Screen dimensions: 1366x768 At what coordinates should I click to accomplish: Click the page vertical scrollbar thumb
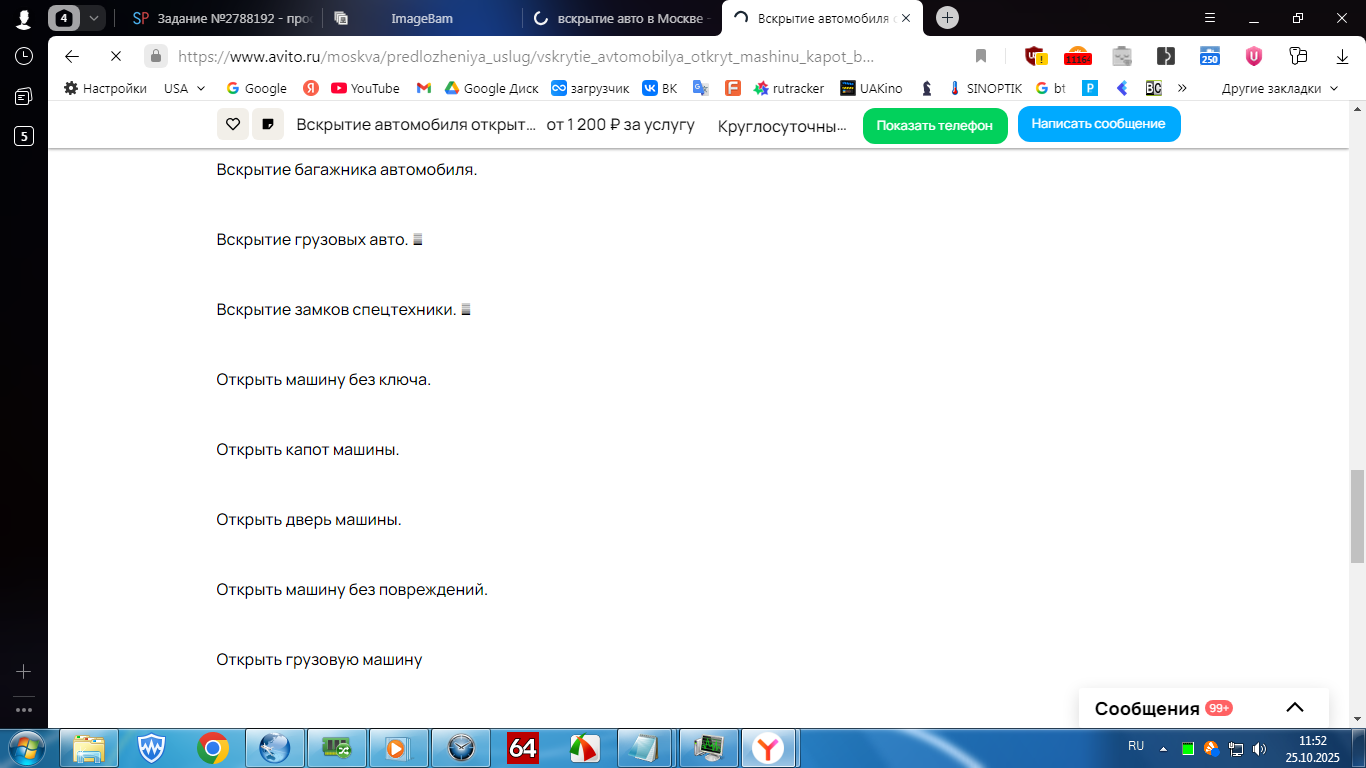1357,516
